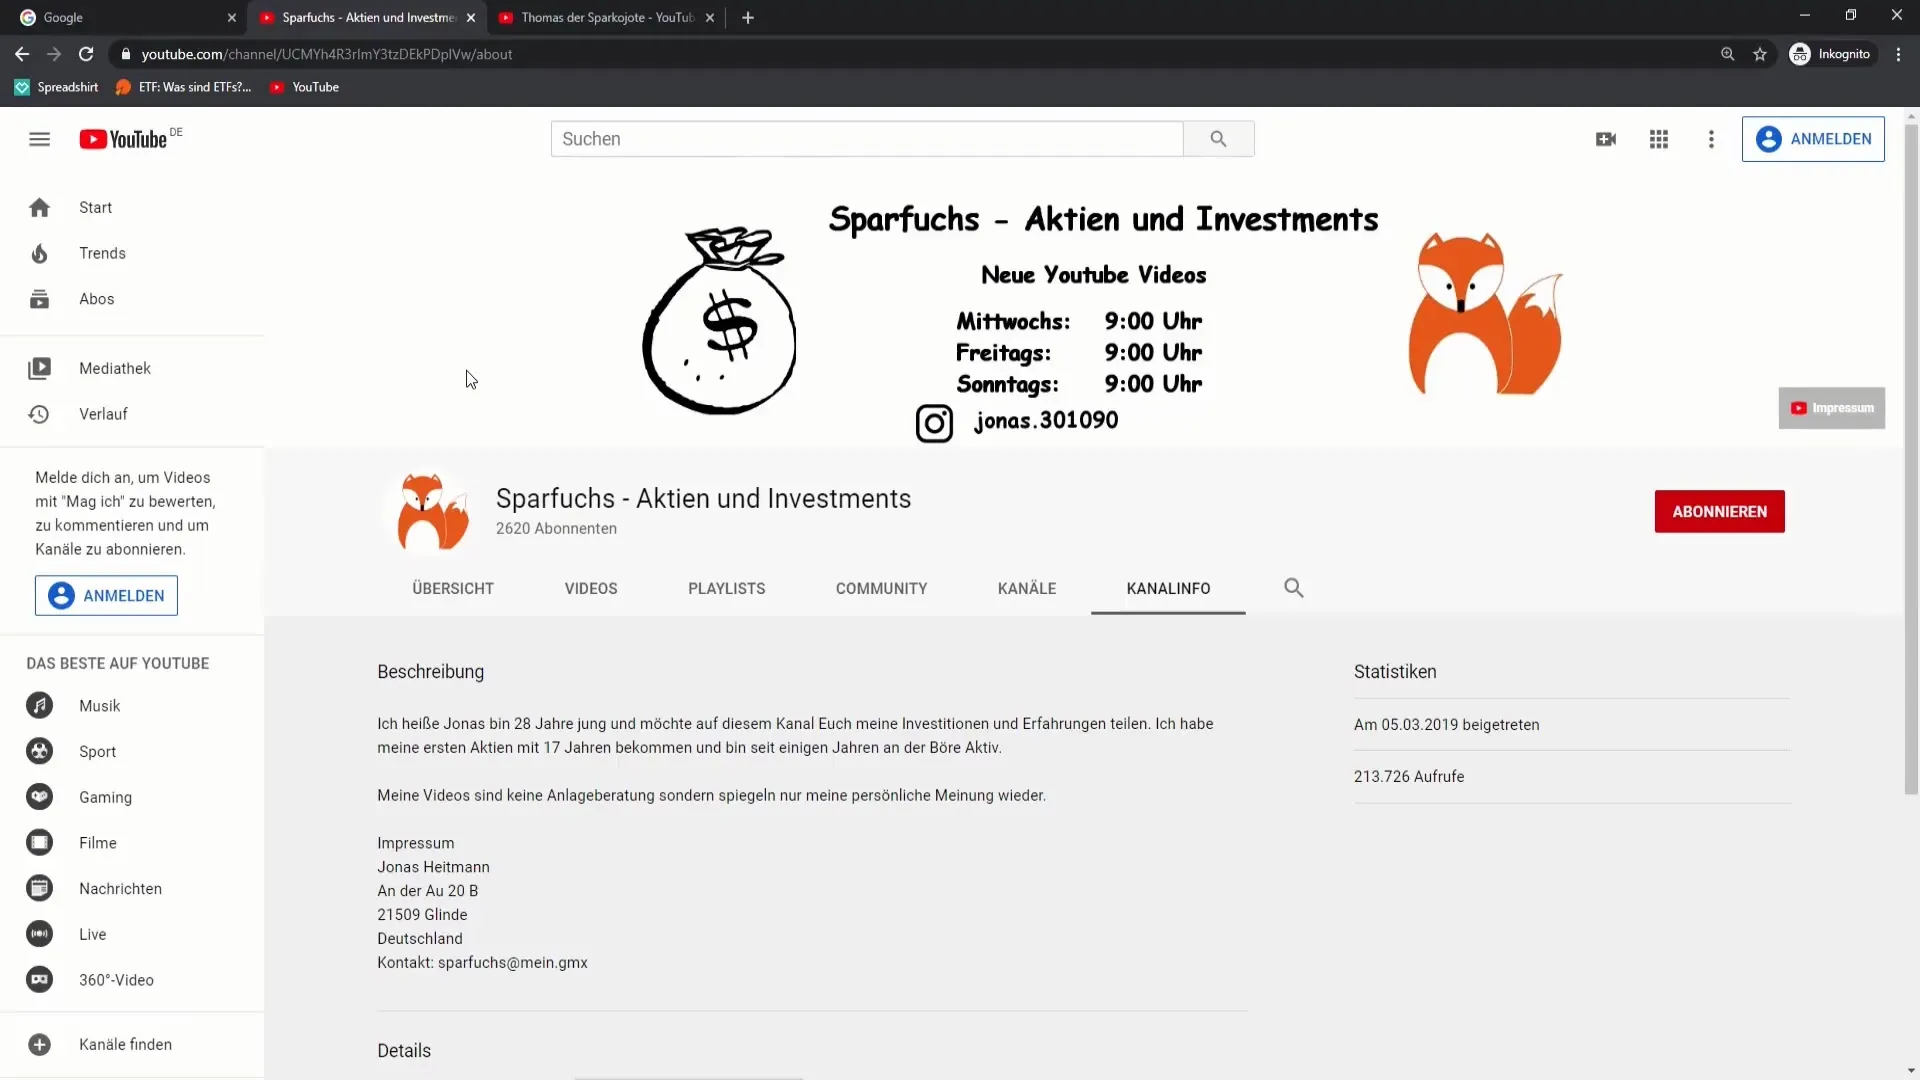Open the COMMUNITY tab
Viewport: 1920px width, 1080px height.
(882, 588)
